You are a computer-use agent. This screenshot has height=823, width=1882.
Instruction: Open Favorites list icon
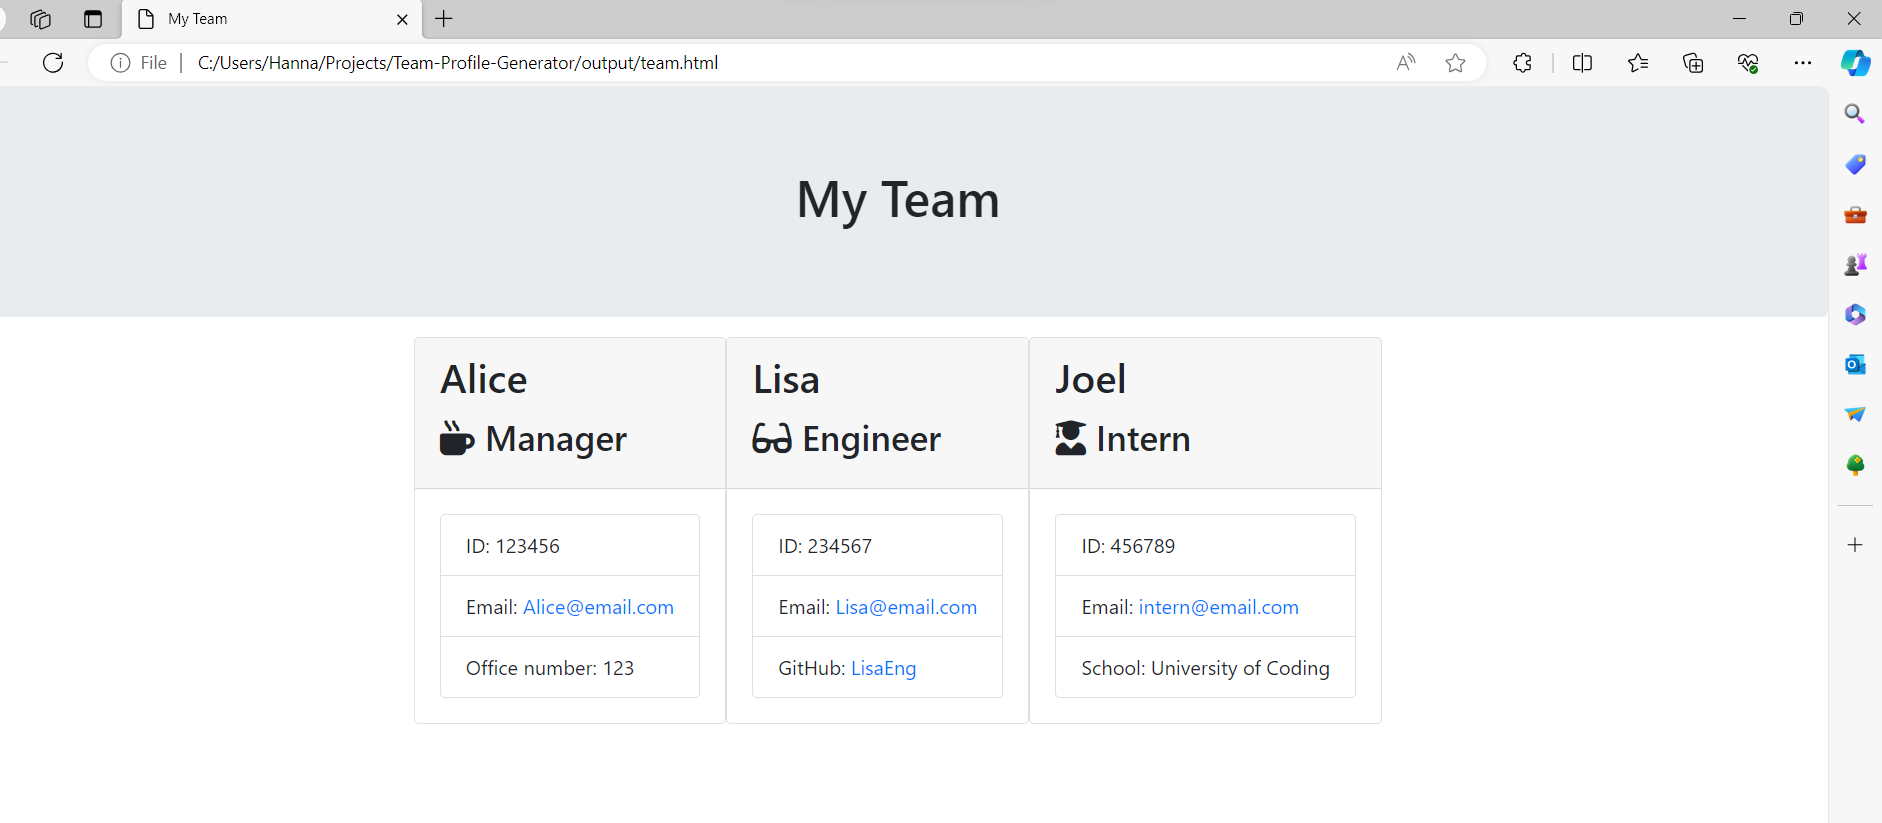point(1638,63)
